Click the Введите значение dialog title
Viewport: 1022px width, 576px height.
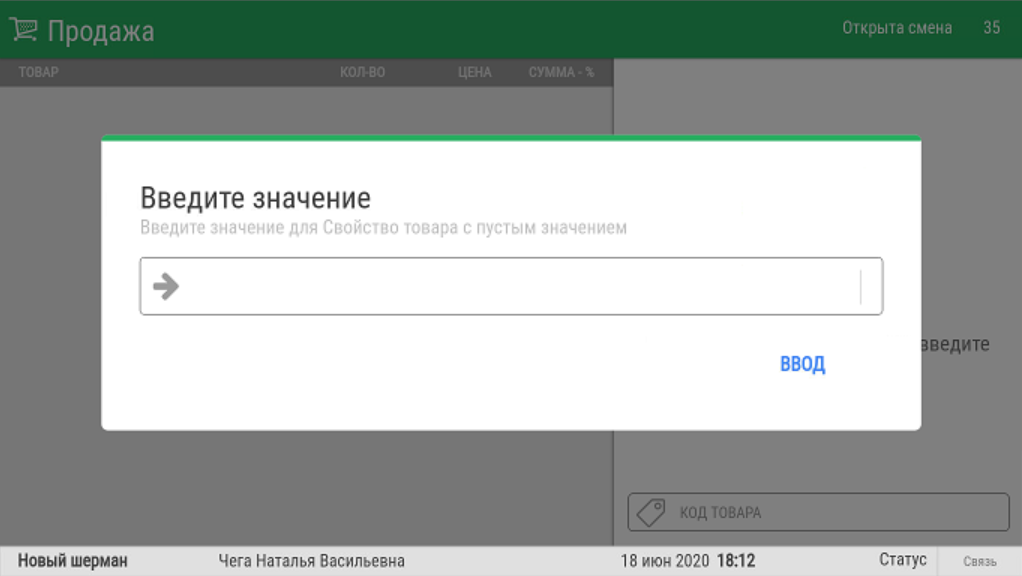256,198
